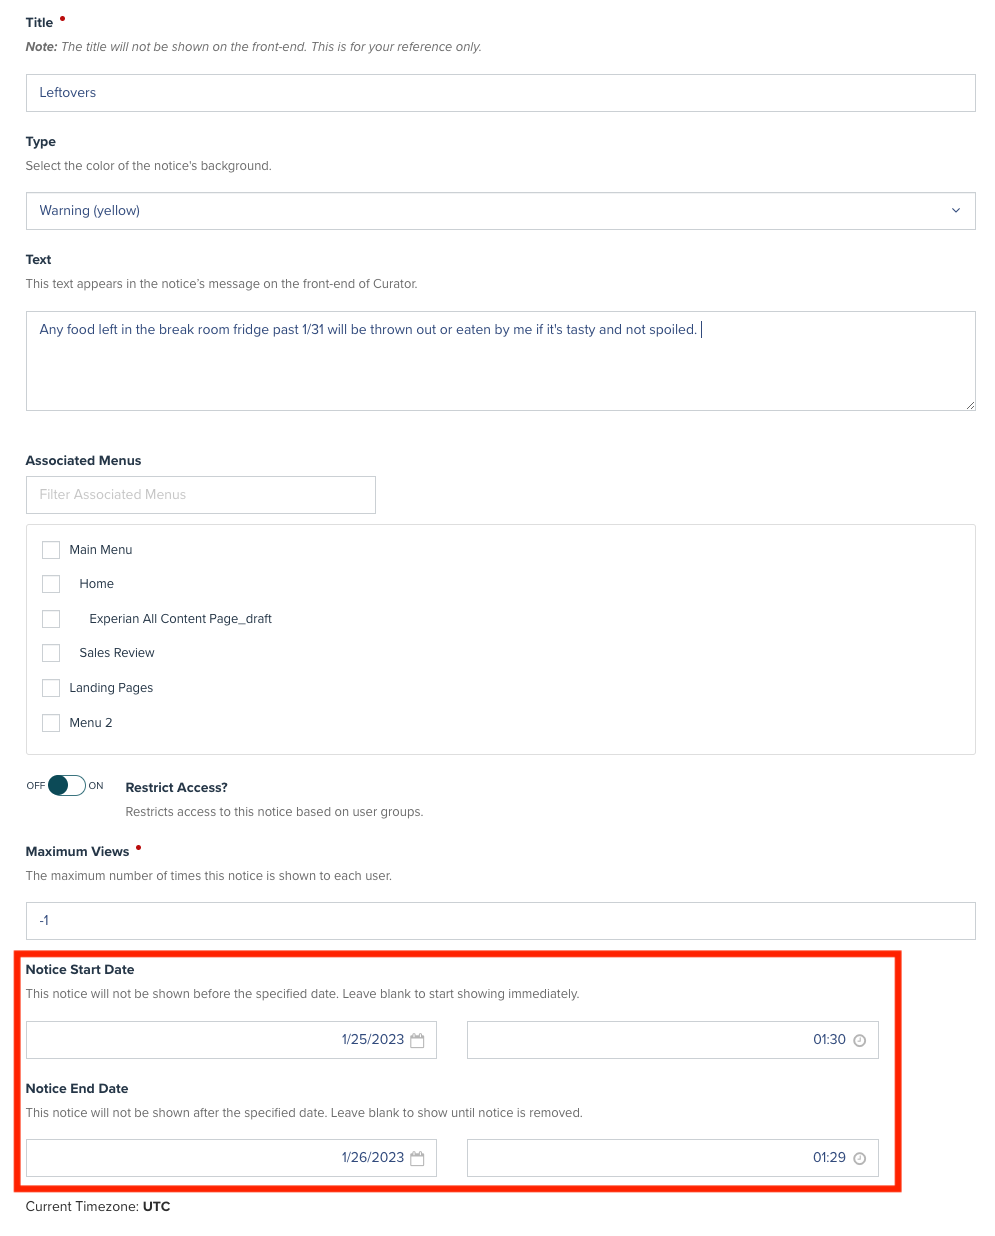
Task: Check the Menu 2 checkbox
Action: pos(51,723)
